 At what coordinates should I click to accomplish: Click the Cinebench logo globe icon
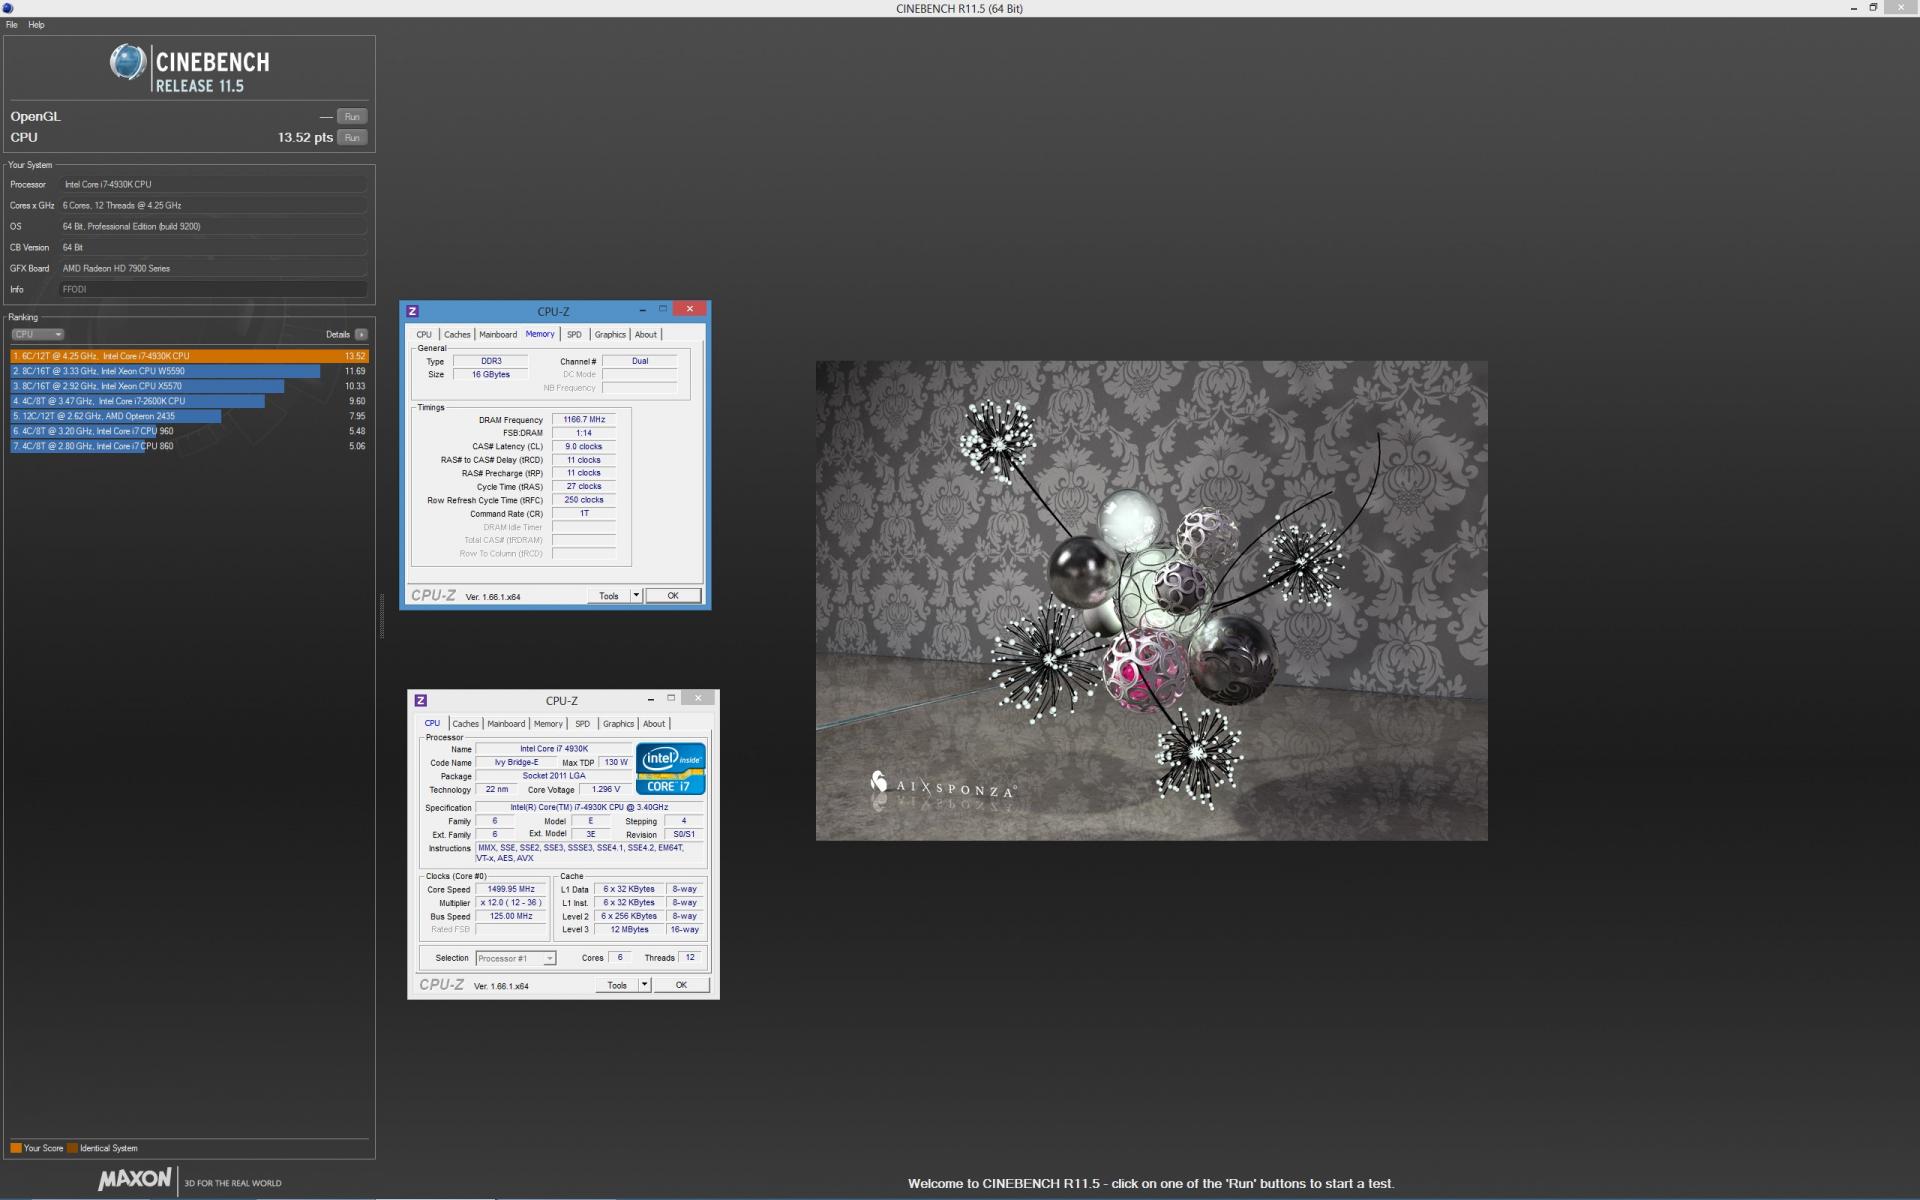pyautogui.click(x=128, y=62)
